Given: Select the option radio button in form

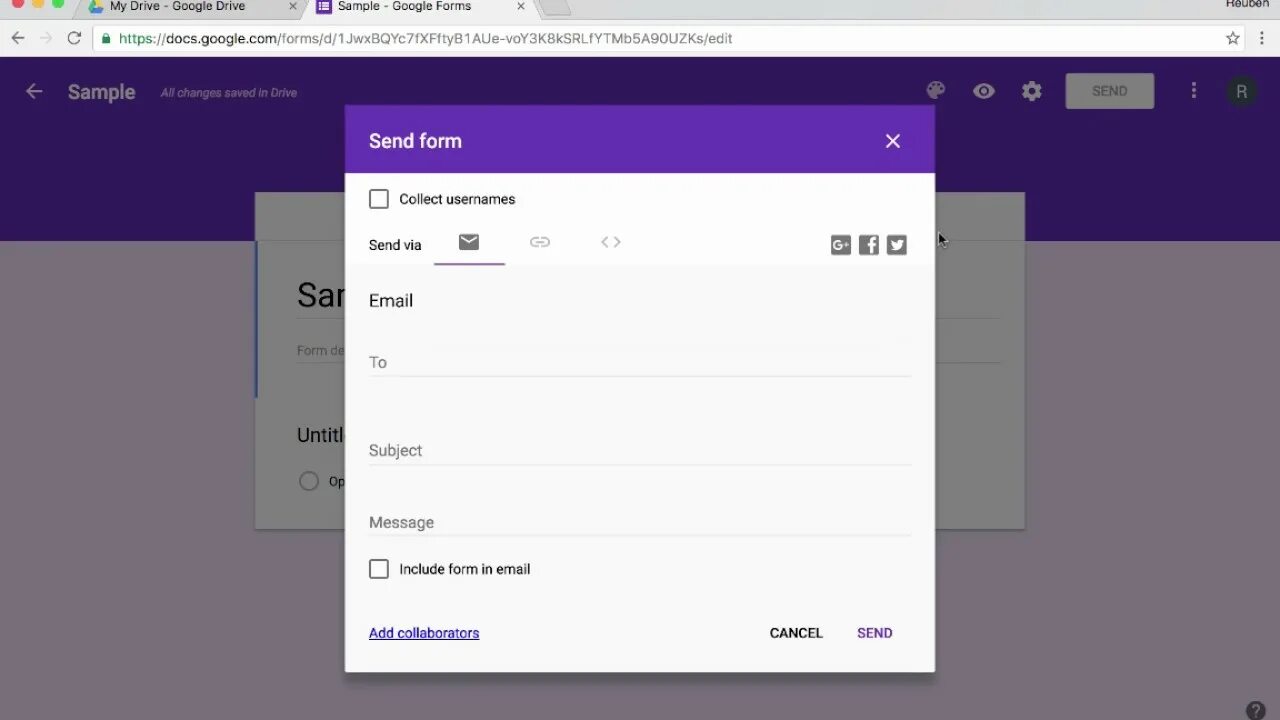Looking at the screenshot, I should pyautogui.click(x=309, y=481).
